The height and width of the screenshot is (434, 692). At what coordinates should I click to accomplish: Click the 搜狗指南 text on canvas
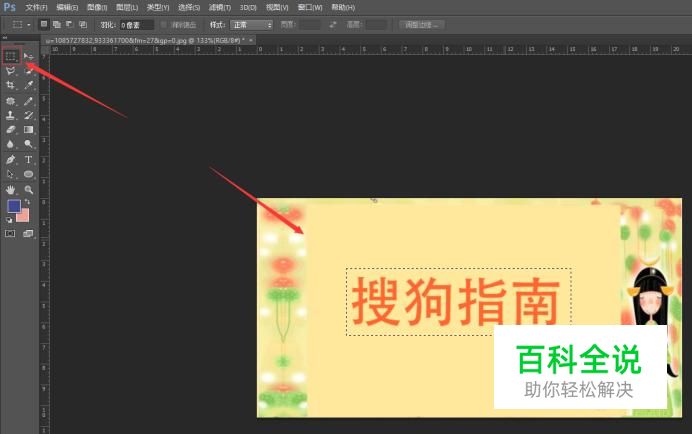455,301
